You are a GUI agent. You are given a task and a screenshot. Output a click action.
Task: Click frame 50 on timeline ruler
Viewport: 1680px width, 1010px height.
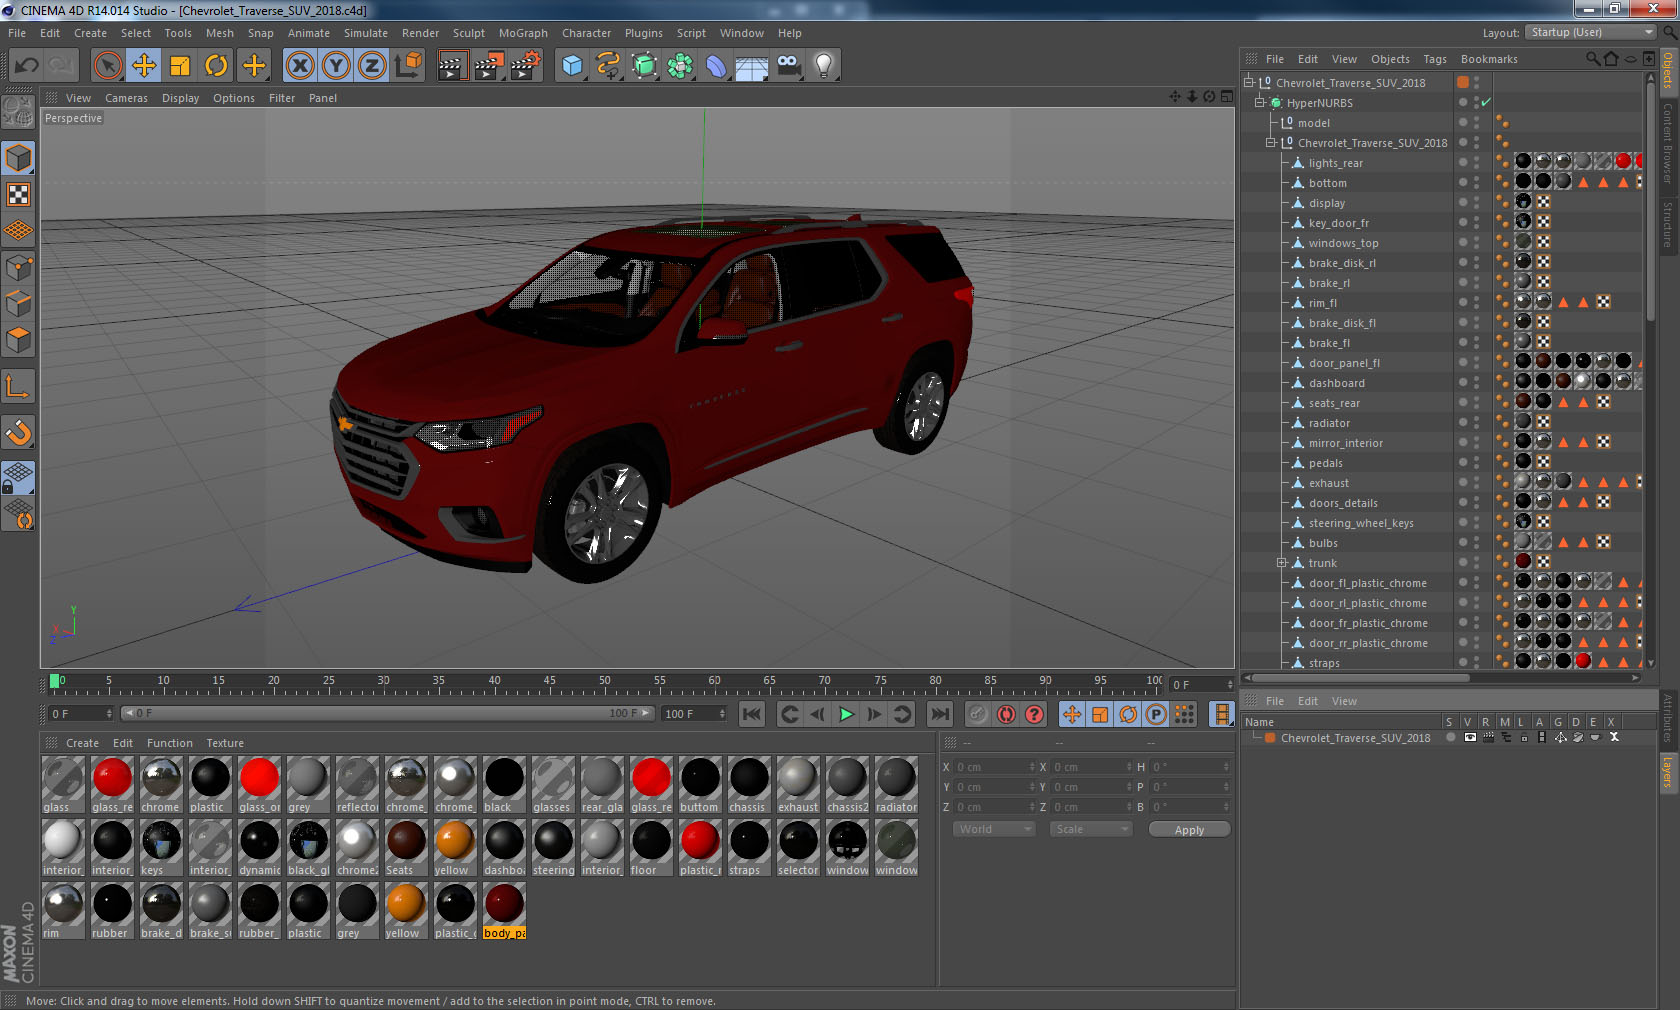point(604,681)
